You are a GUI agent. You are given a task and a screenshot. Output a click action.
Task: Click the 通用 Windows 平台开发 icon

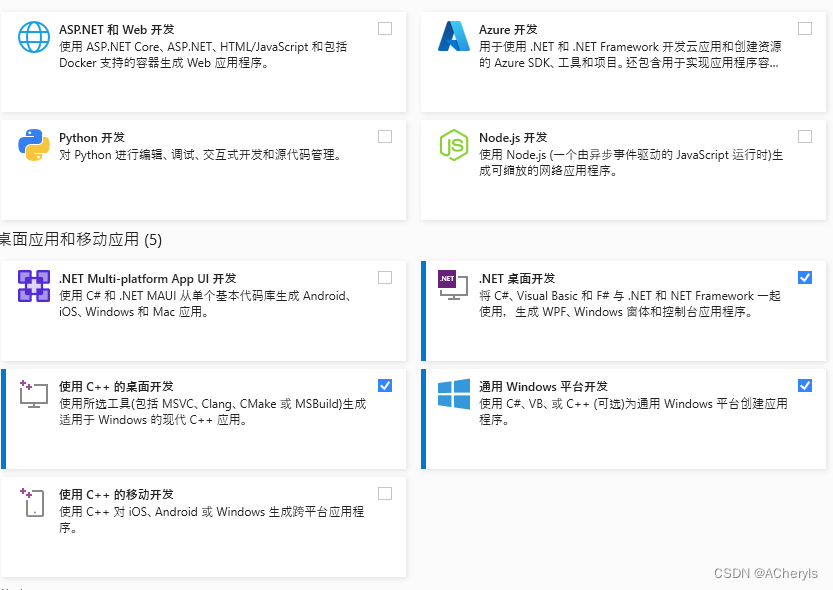pos(453,394)
